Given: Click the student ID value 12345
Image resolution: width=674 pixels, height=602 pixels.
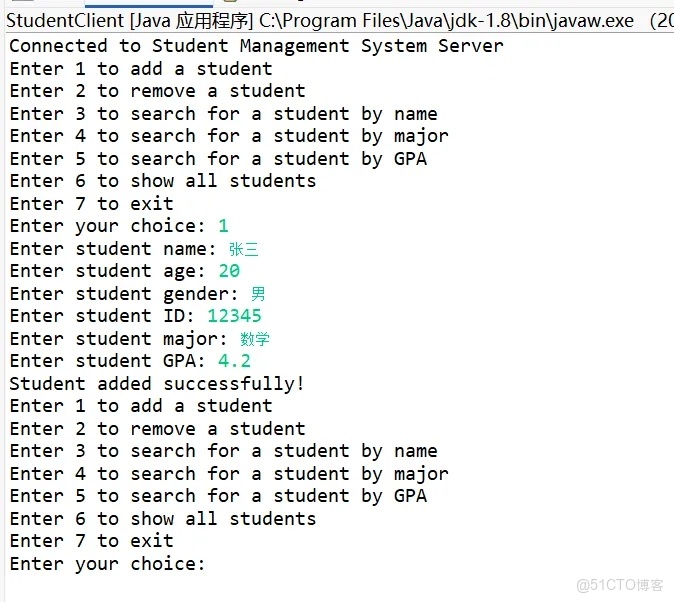Looking at the screenshot, I should tap(234, 316).
